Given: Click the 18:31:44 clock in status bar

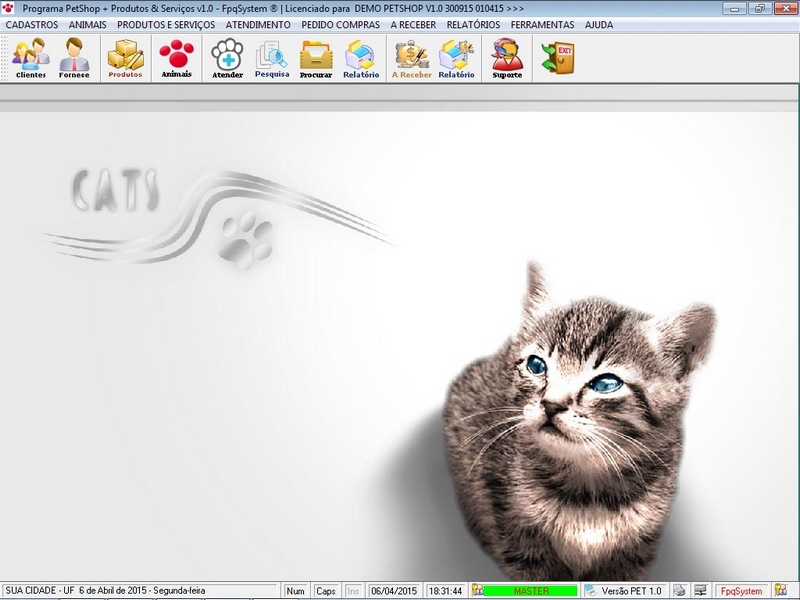Looking at the screenshot, I should pyautogui.click(x=445, y=591).
